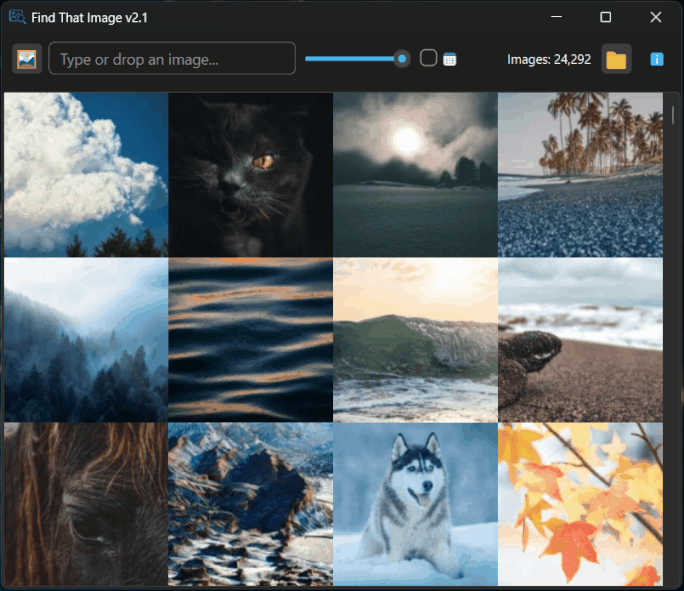Open the husky dog in snow thumbnail
Screen dimensions: 684x591
[x=415, y=504]
